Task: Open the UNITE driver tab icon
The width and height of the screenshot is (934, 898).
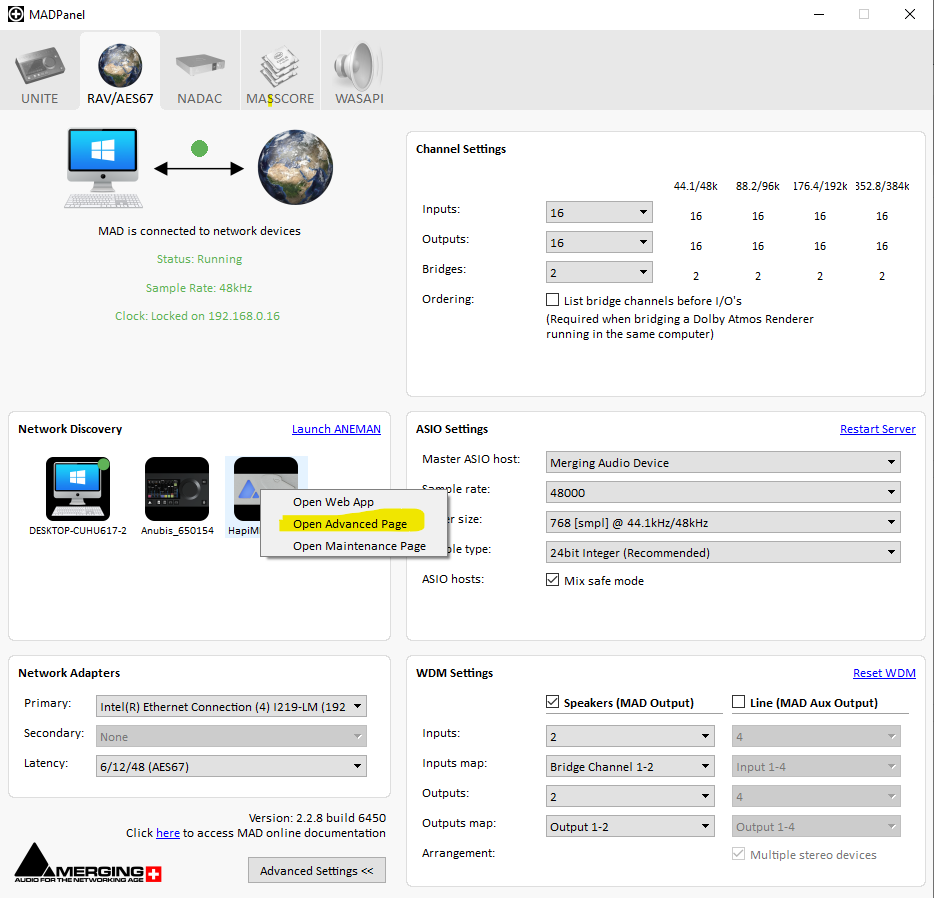Action: (40, 68)
